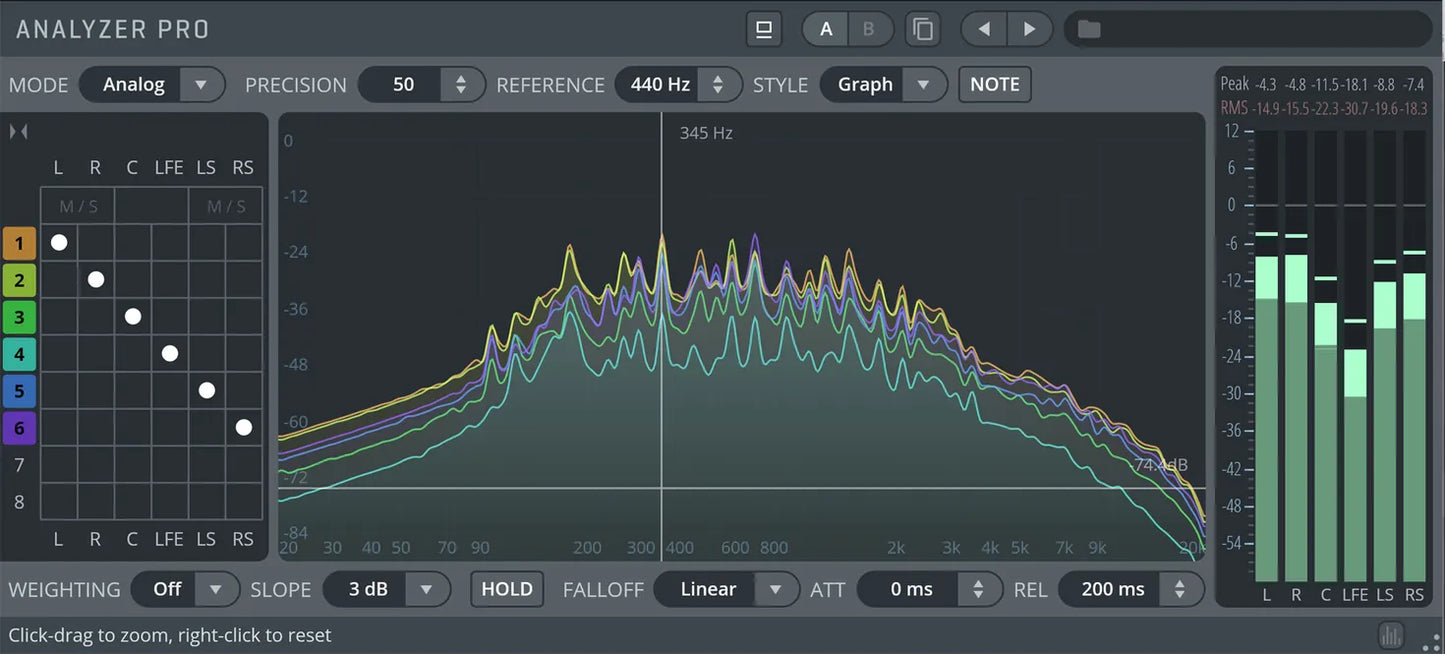The height and width of the screenshot is (654, 1445).
Task: Click the 2k frequency axis label
Action: pyautogui.click(x=896, y=548)
